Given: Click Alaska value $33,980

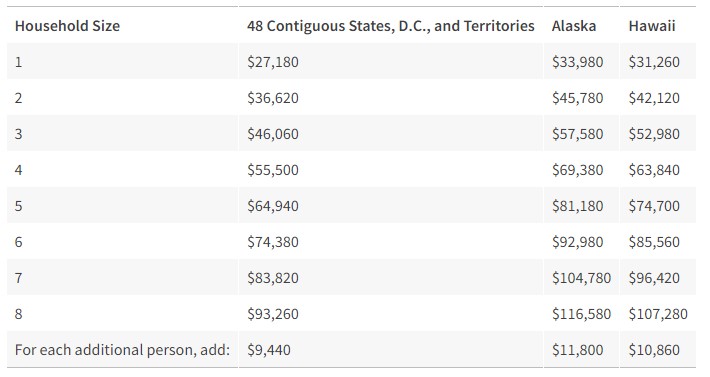Looking at the screenshot, I should pos(577,62).
